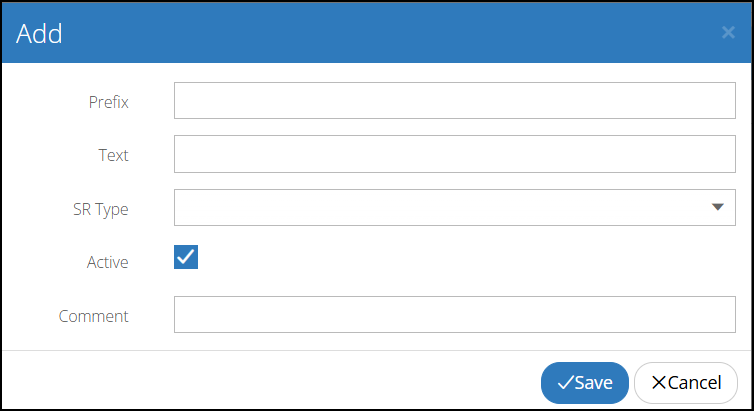The image size is (754, 411).
Task: Click the Comment label
Action: coord(94,316)
